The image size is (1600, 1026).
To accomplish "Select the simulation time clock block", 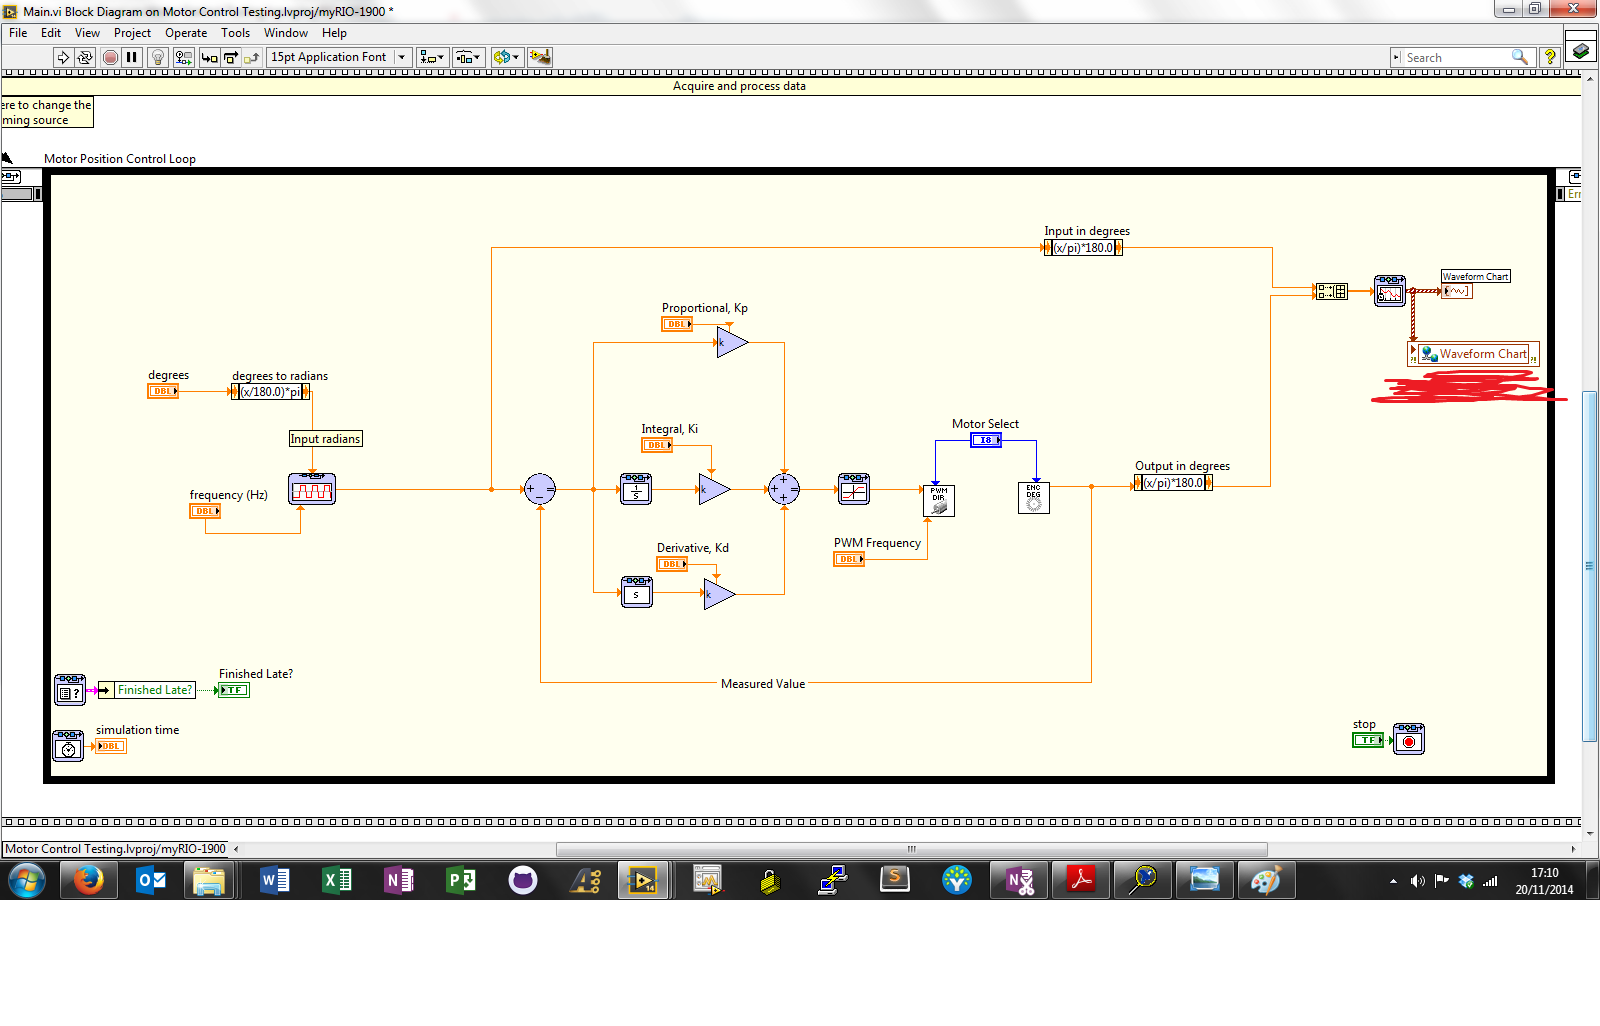I will (x=68, y=745).
